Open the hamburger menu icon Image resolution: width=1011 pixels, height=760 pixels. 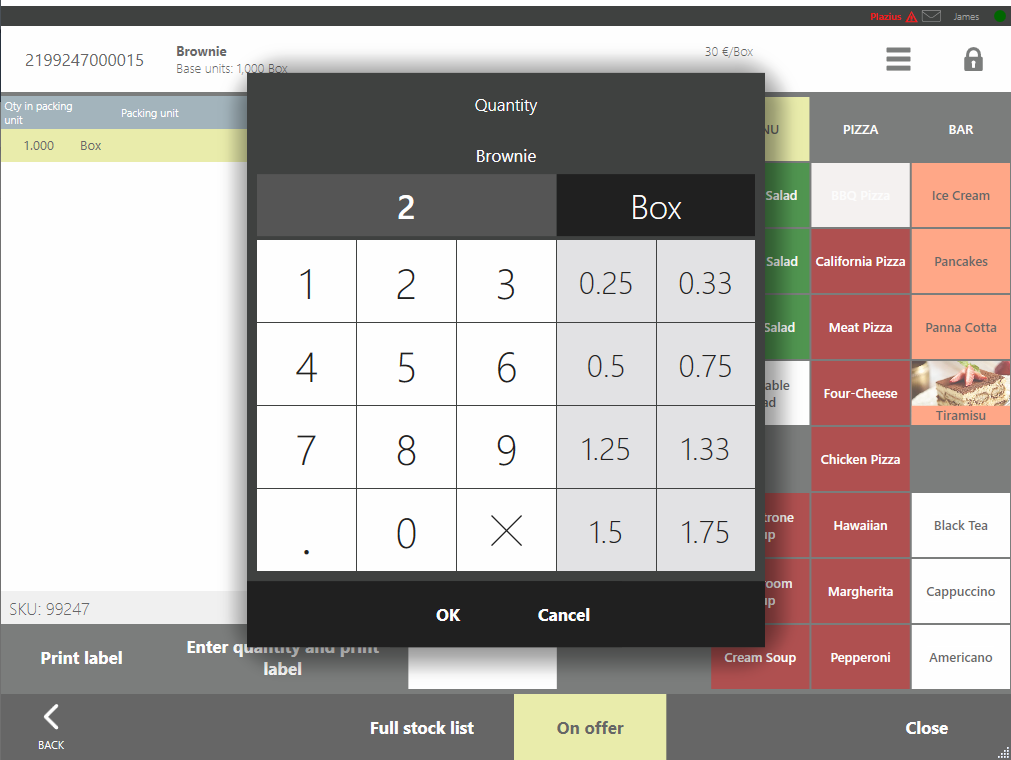(x=897, y=60)
